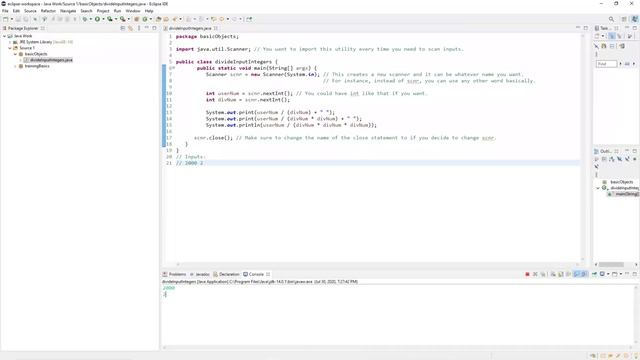The image size is (640, 360).
Task: Click the Task List new task icon
Action: pyautogui.click(x=597, y=36)
